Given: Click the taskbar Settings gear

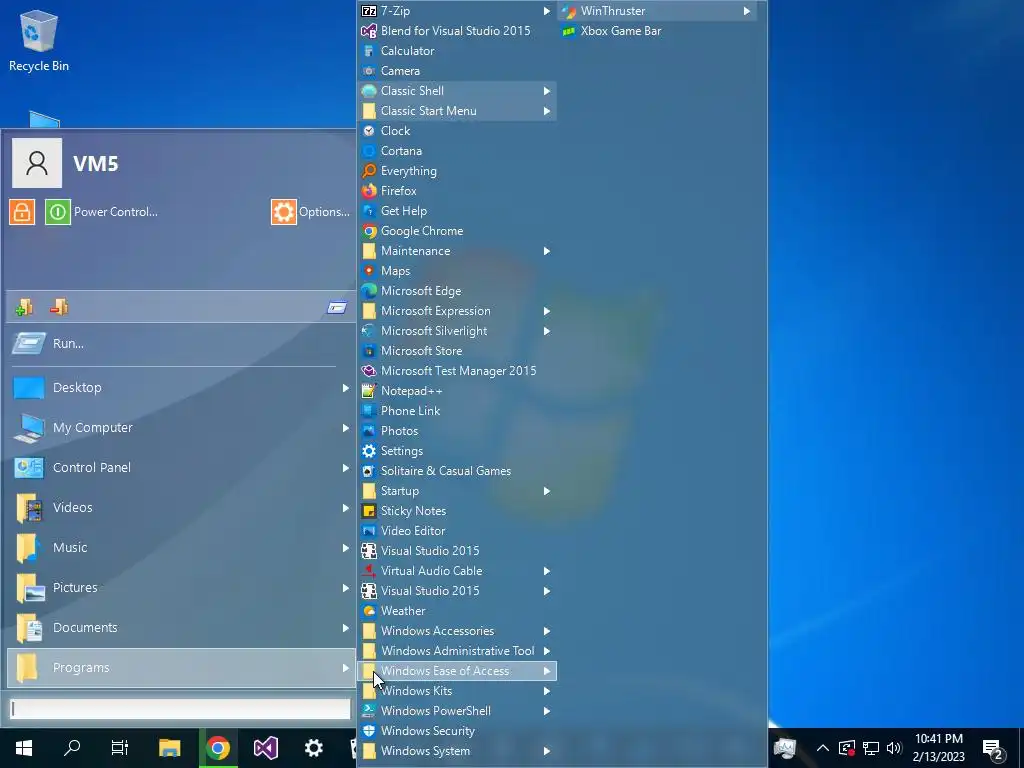Looking at the screenshot, I should 314,748.
